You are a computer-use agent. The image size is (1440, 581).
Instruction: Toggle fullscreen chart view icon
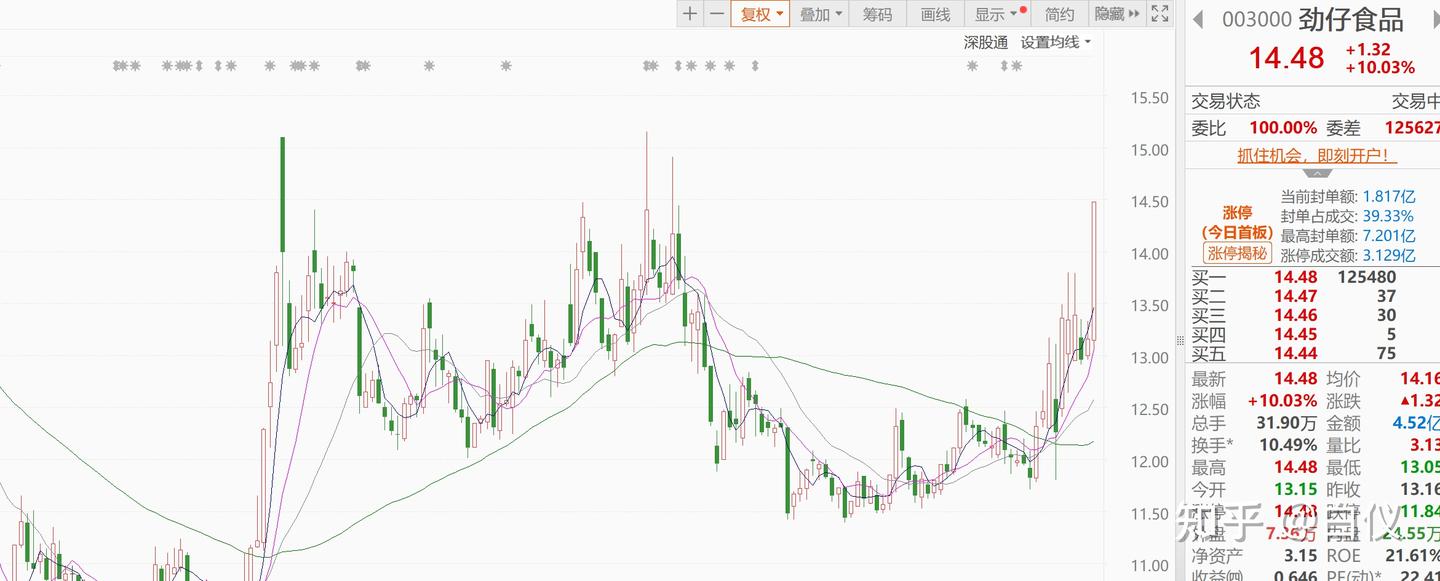click(x=1160, y=14)
